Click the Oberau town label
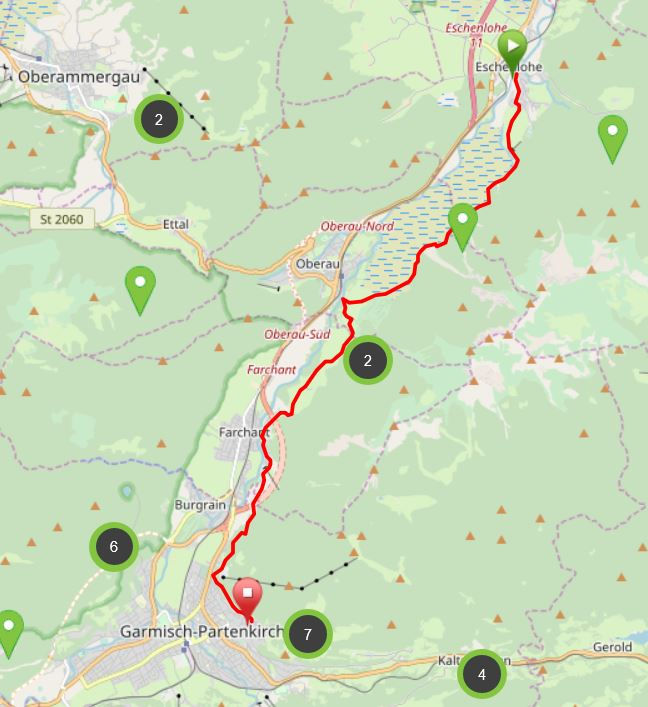Viewport: 648px width, 707px height. click(x=317, y=264)
